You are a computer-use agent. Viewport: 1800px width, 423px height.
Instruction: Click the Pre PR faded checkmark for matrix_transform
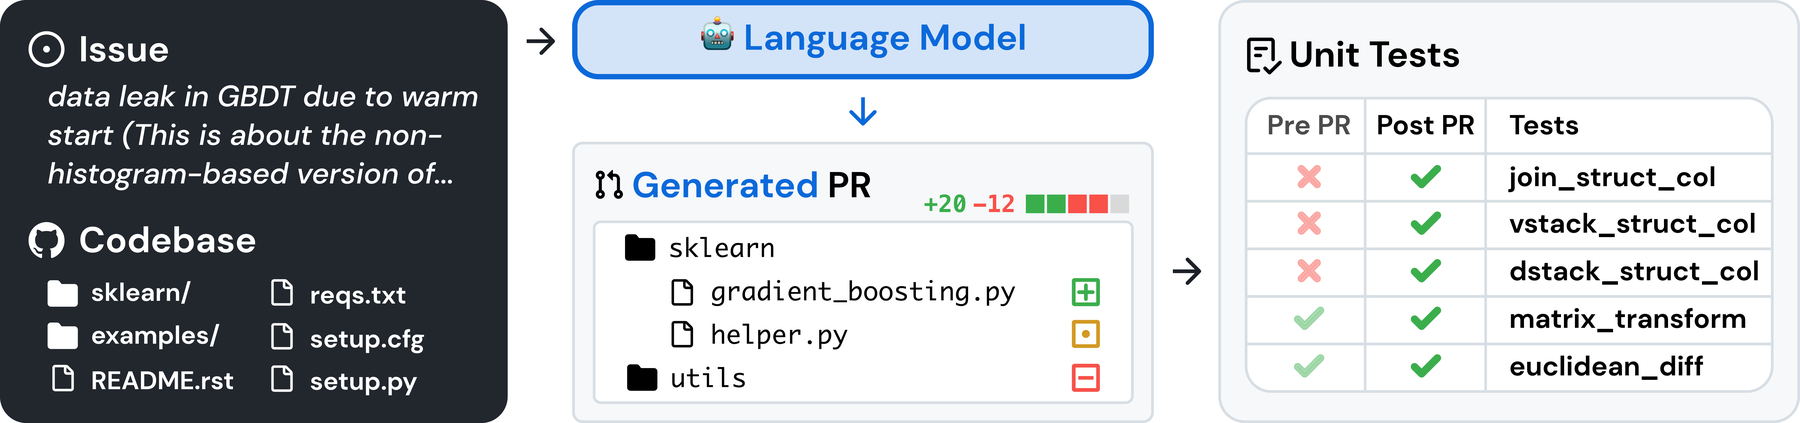click(1309, 319)
